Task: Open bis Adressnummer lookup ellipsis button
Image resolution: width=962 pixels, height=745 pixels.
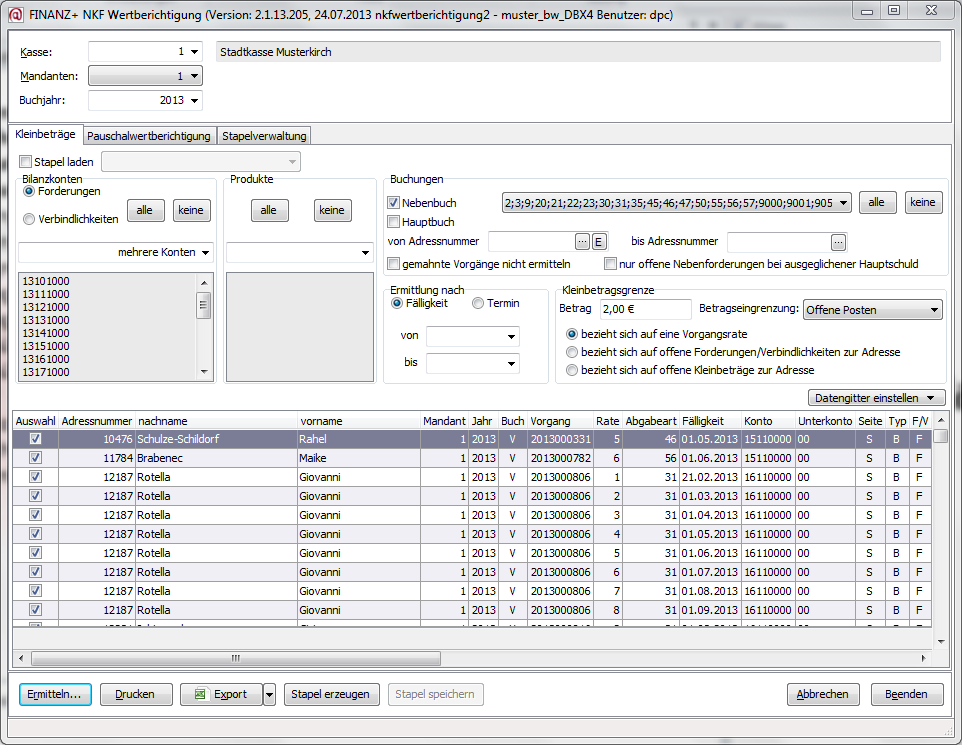Action: tap(838, 242)
